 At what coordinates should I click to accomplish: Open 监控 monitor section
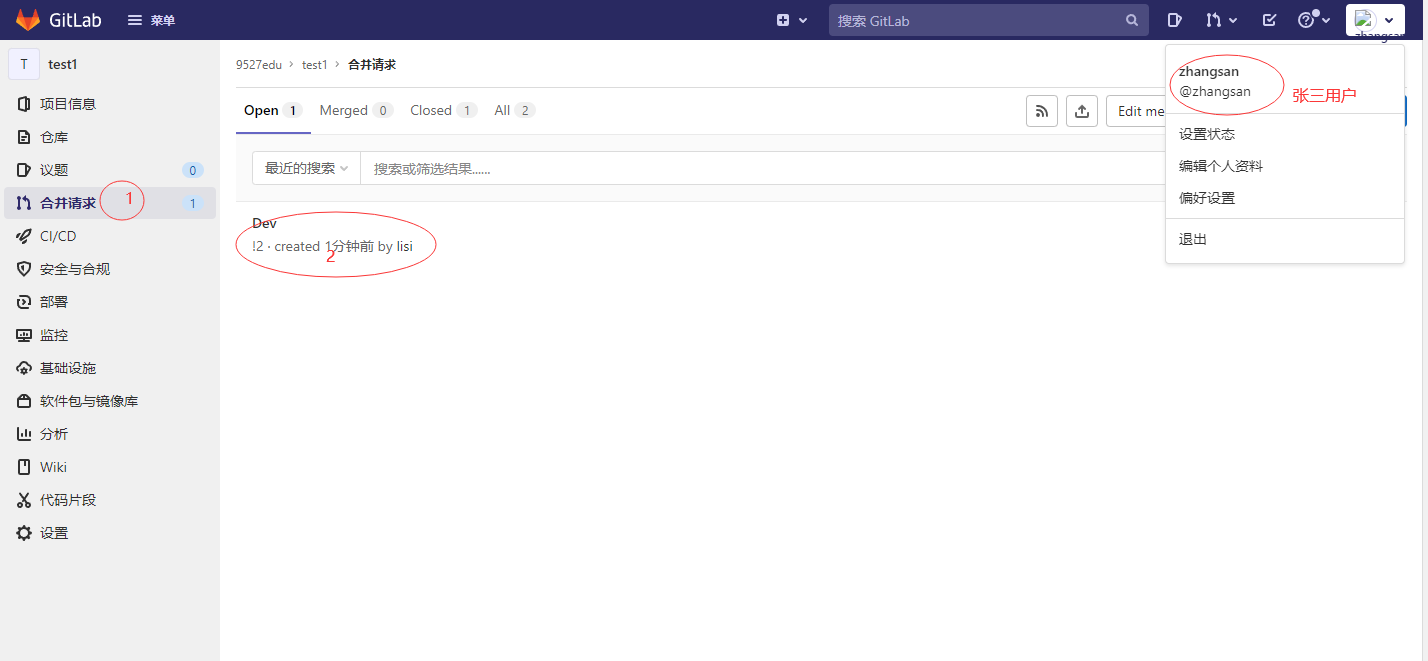[110, 335]
